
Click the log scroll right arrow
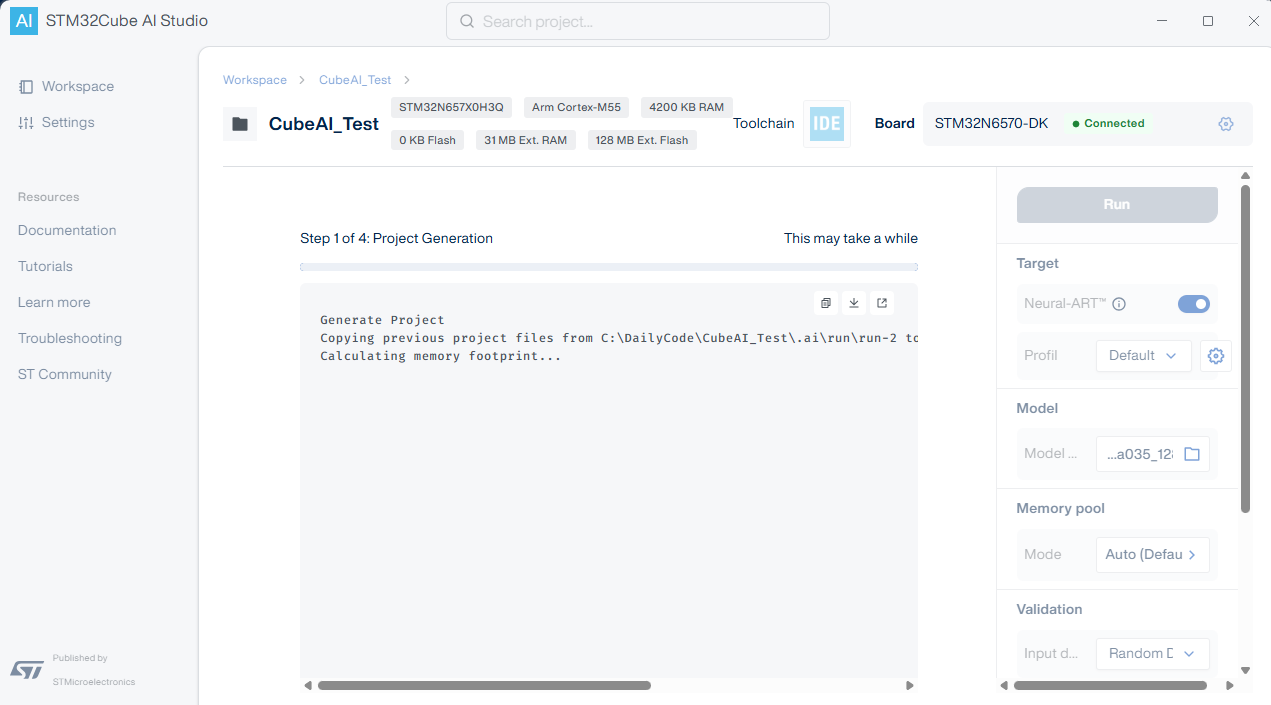click(x=910, y=686)
